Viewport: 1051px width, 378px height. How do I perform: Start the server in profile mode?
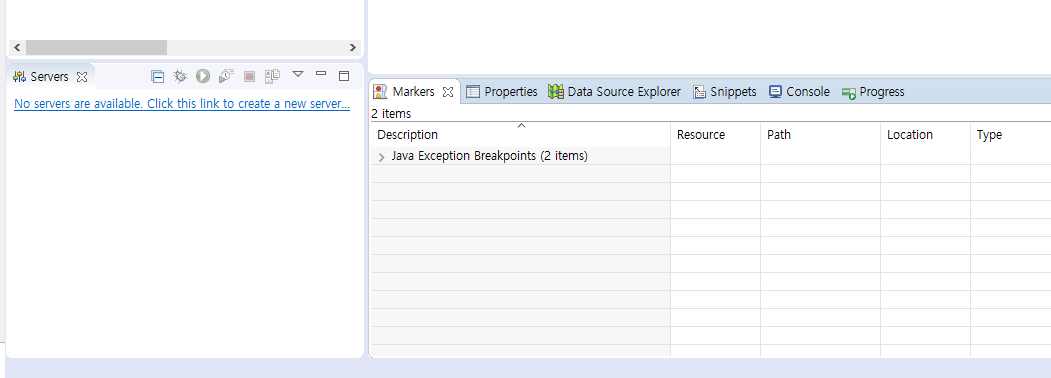tap(226, 76)
